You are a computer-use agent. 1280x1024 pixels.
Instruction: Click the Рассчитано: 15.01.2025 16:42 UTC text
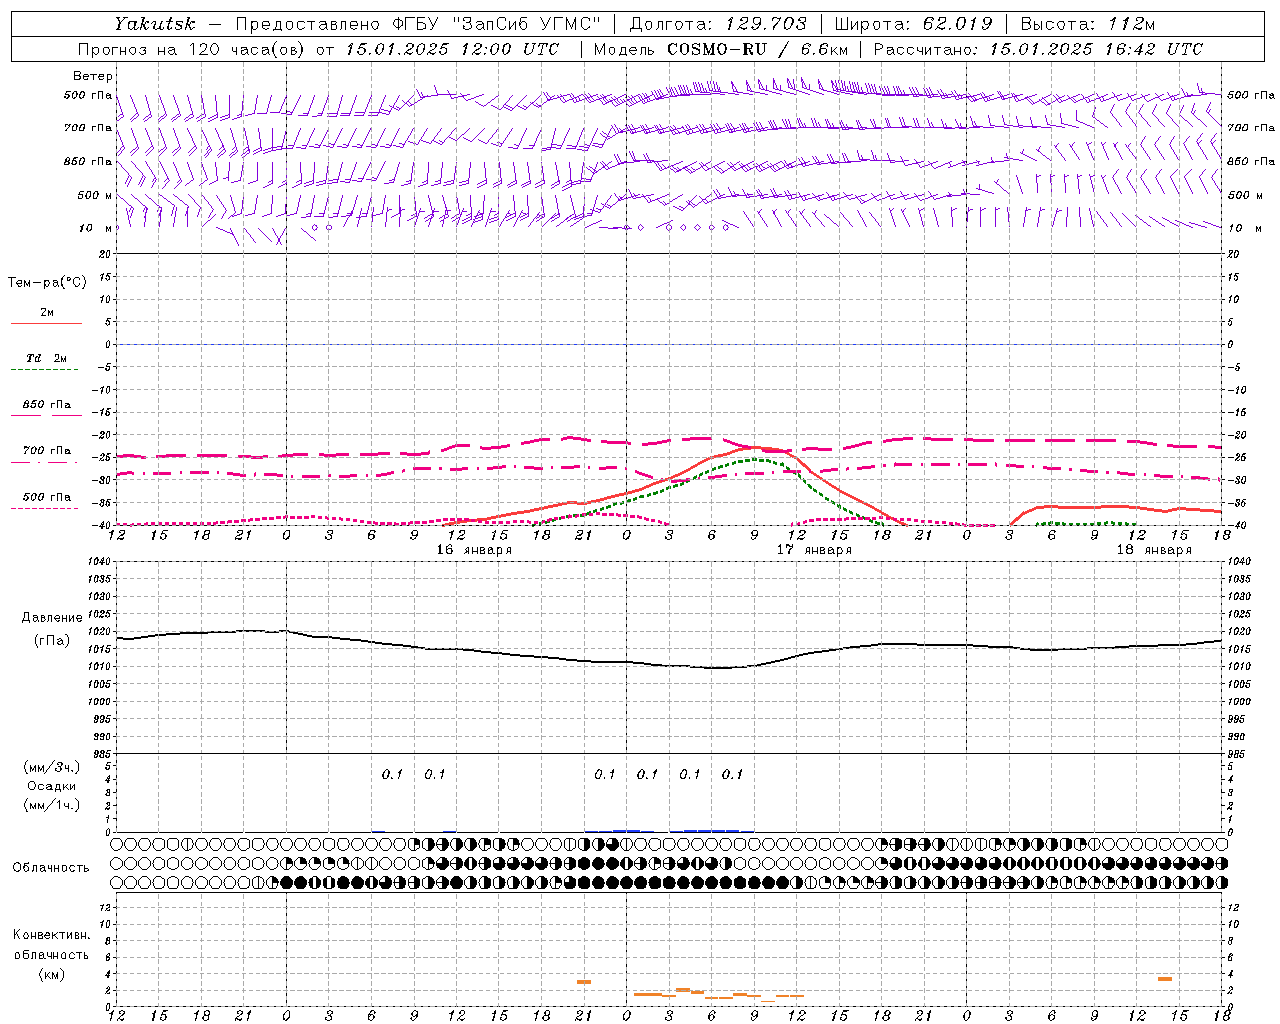[1038, 49]
